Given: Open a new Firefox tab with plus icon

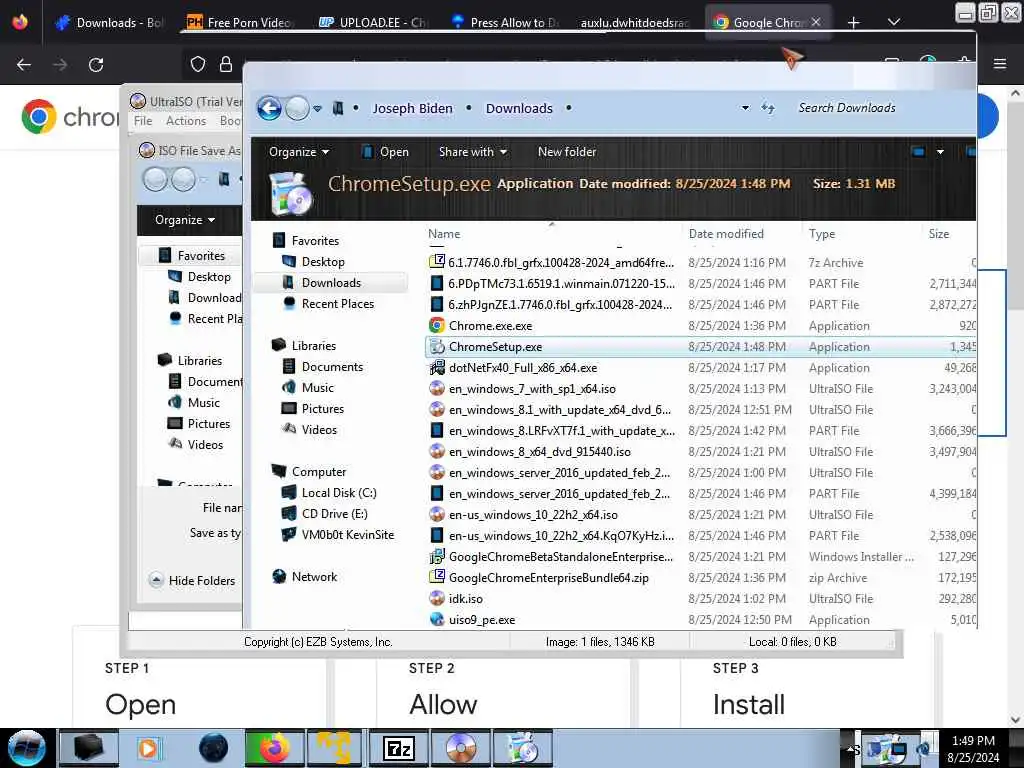Looking at the screenshot, I should [854, 23].
